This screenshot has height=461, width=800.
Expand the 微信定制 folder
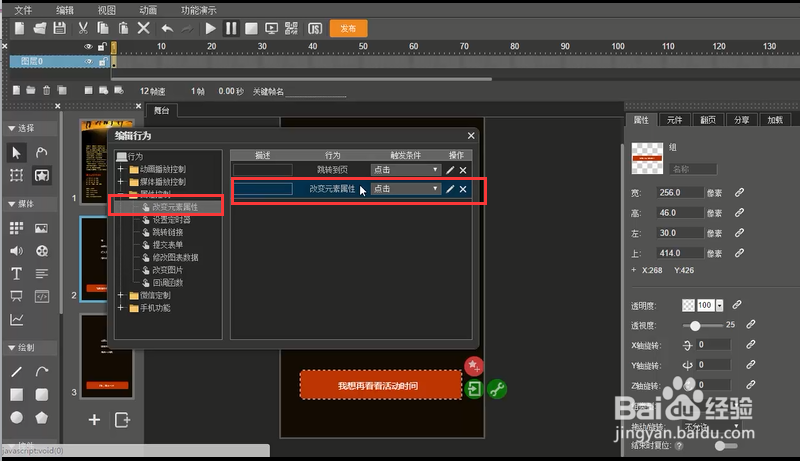click(121, 295)
